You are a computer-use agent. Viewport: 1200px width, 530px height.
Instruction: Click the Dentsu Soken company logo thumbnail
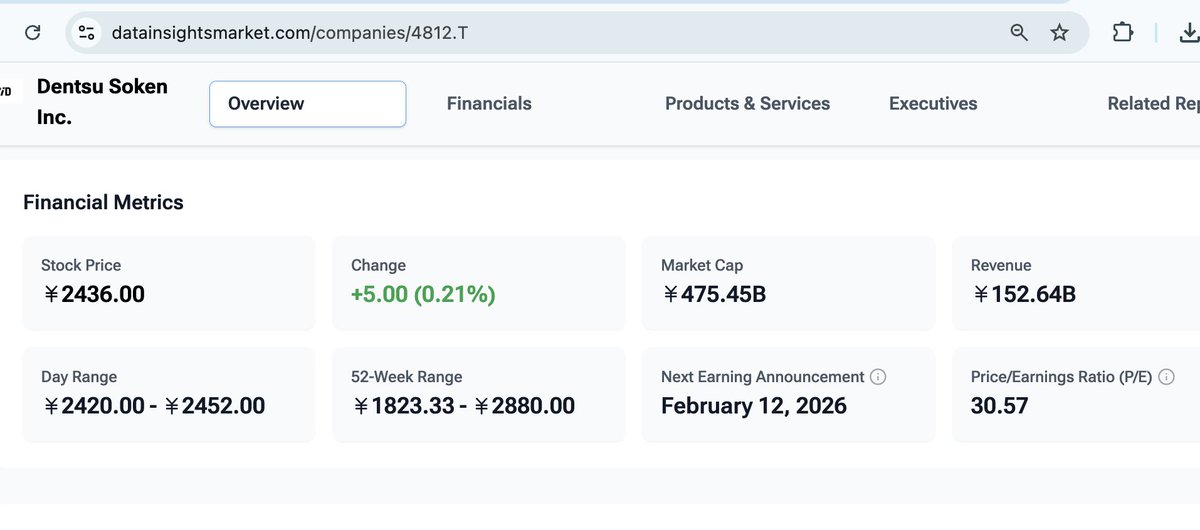pos(10,93)
